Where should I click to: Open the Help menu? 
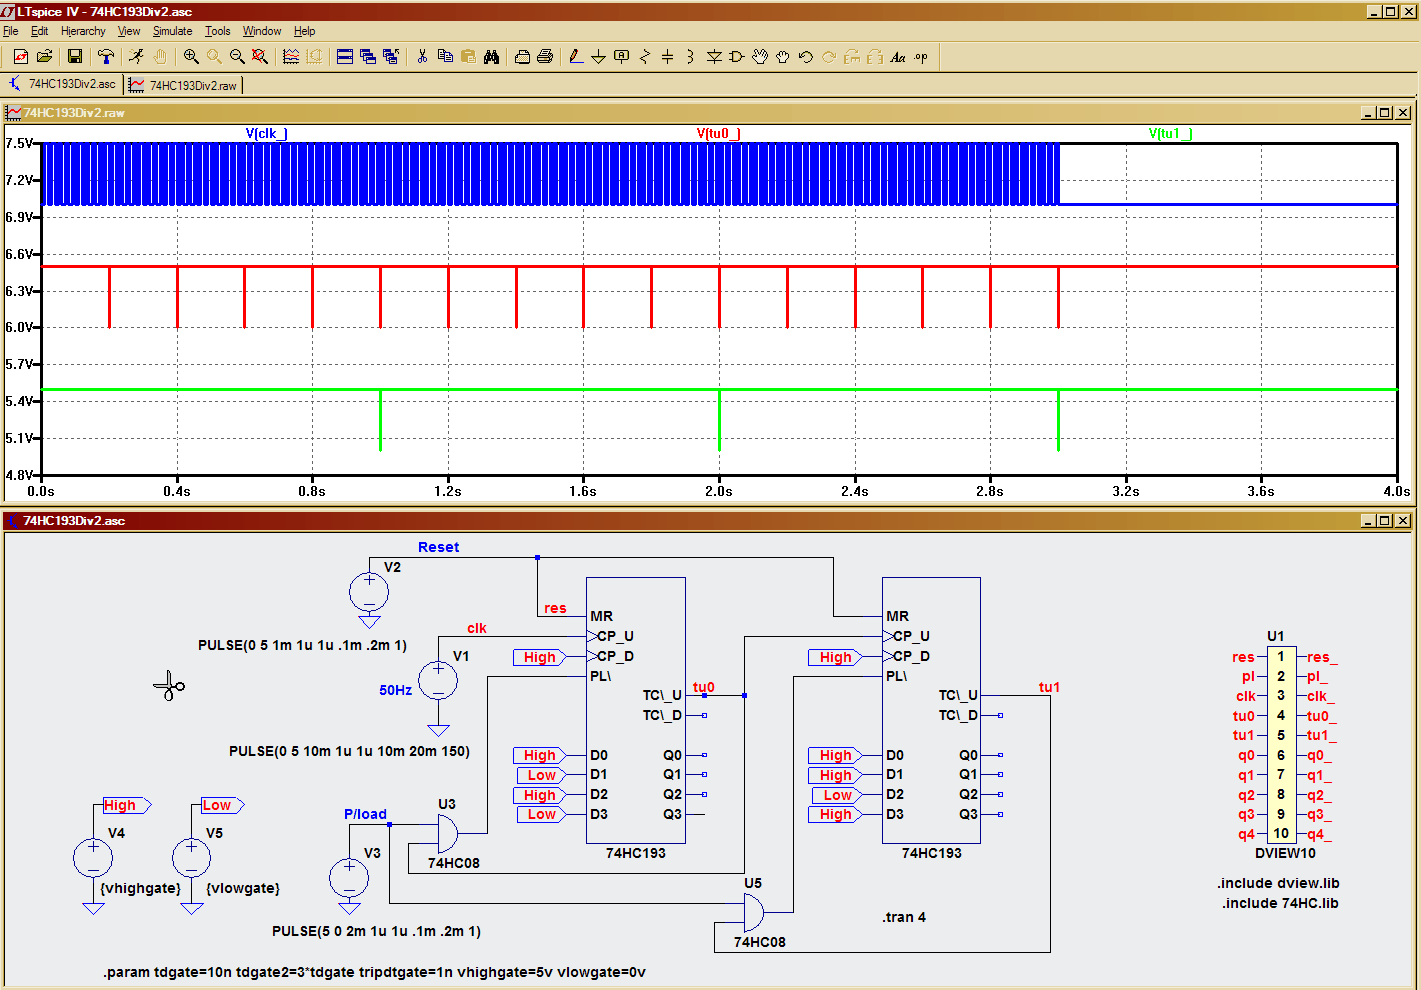pyautogui.click(x=305, y=31)
